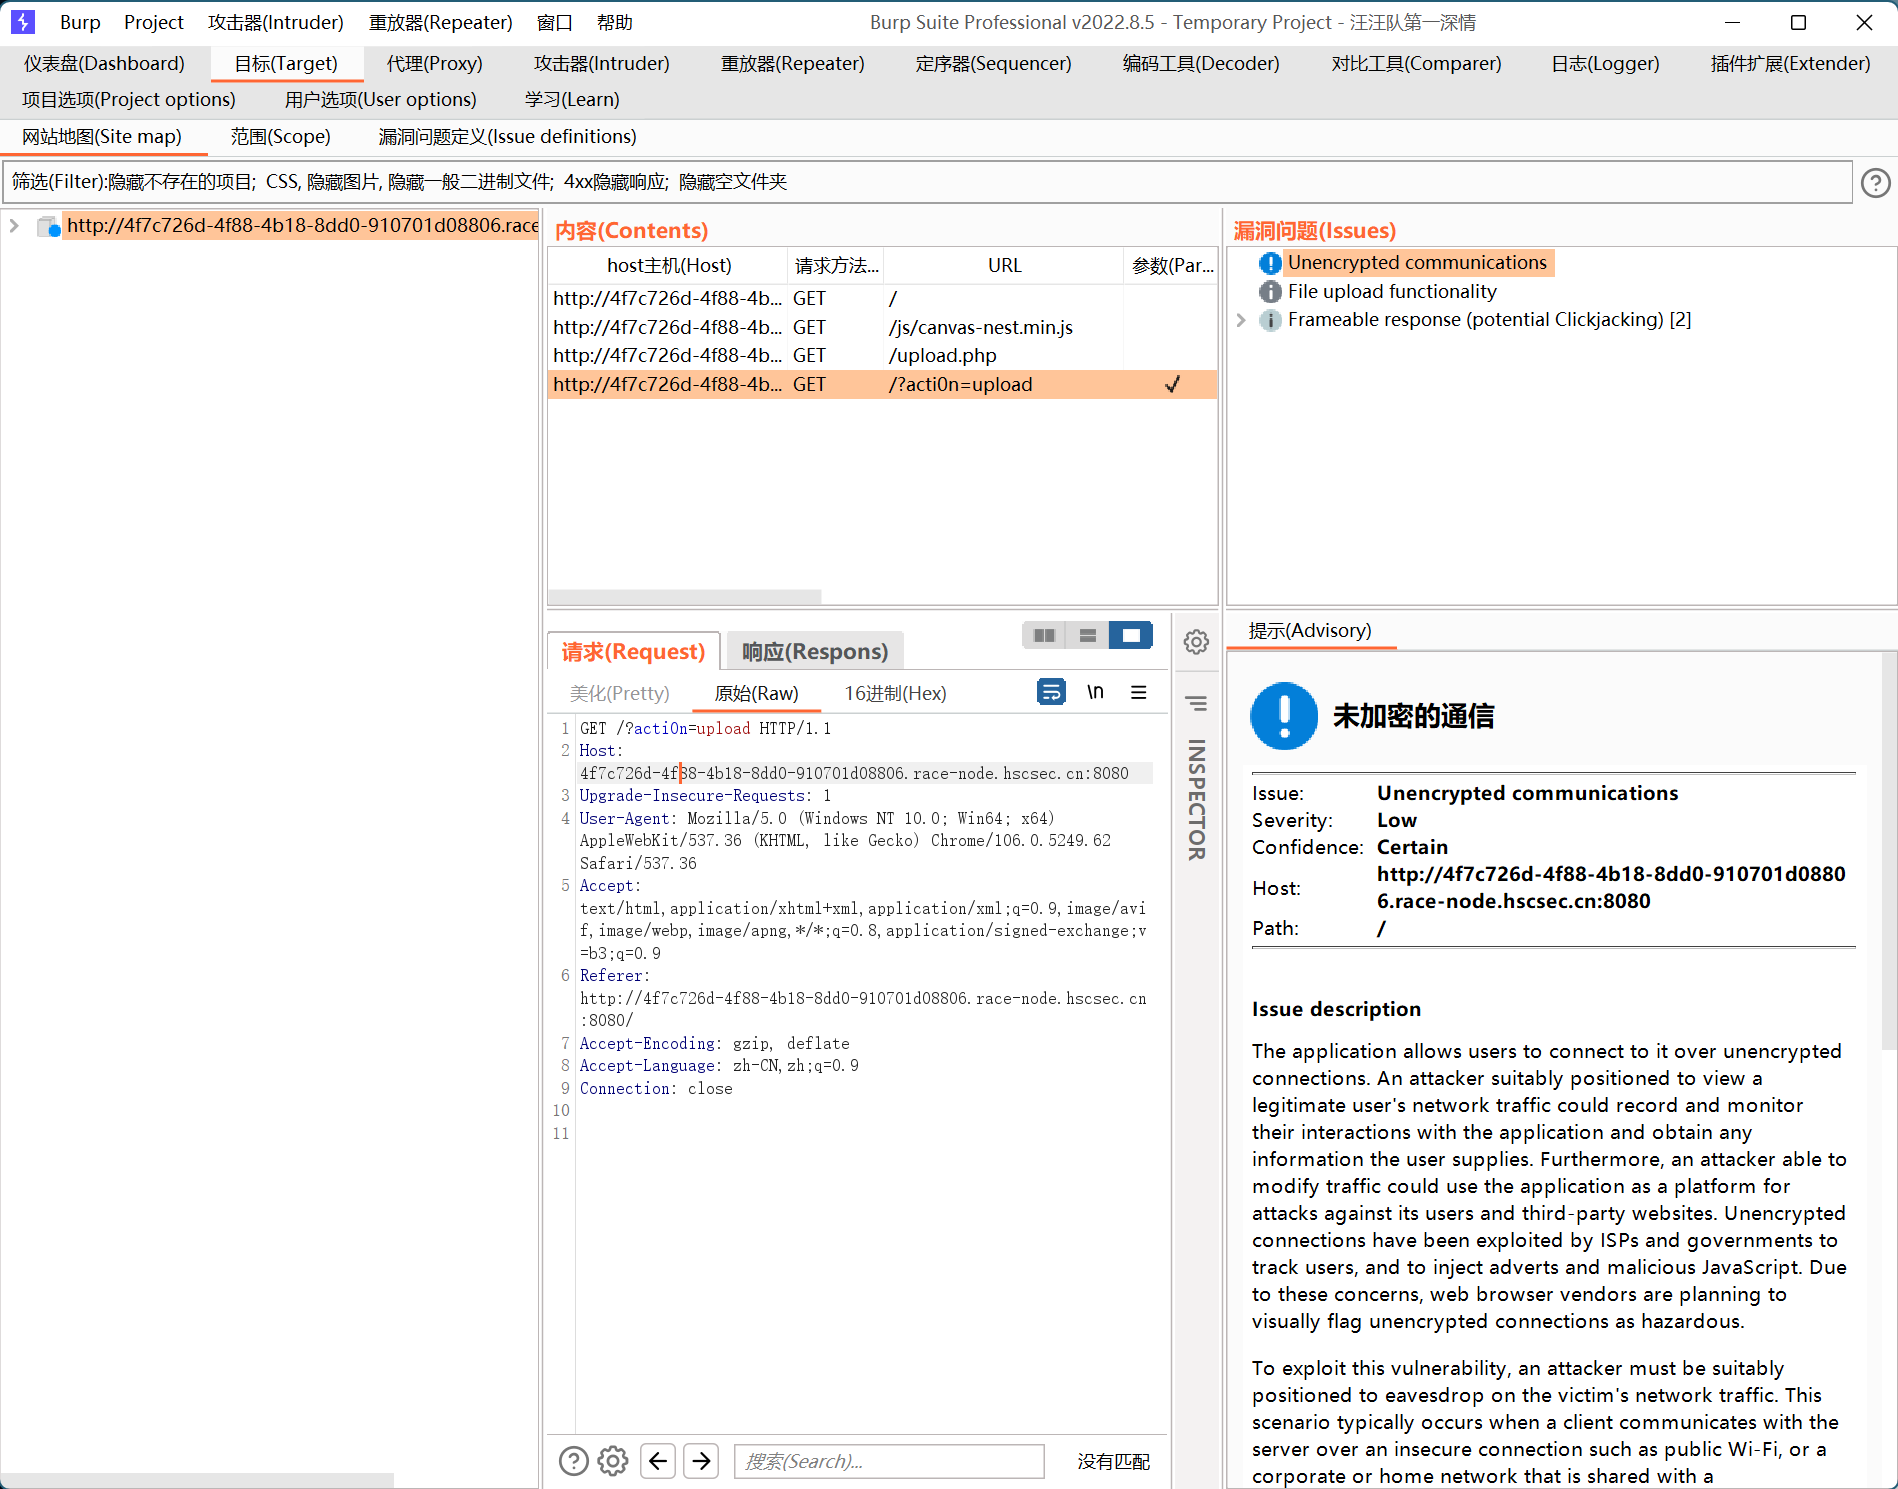The width and height of the screenshot is (1898, 1489).
Task: Select the 16进制(Hex) view tab
Action: [x=895, y=694]
